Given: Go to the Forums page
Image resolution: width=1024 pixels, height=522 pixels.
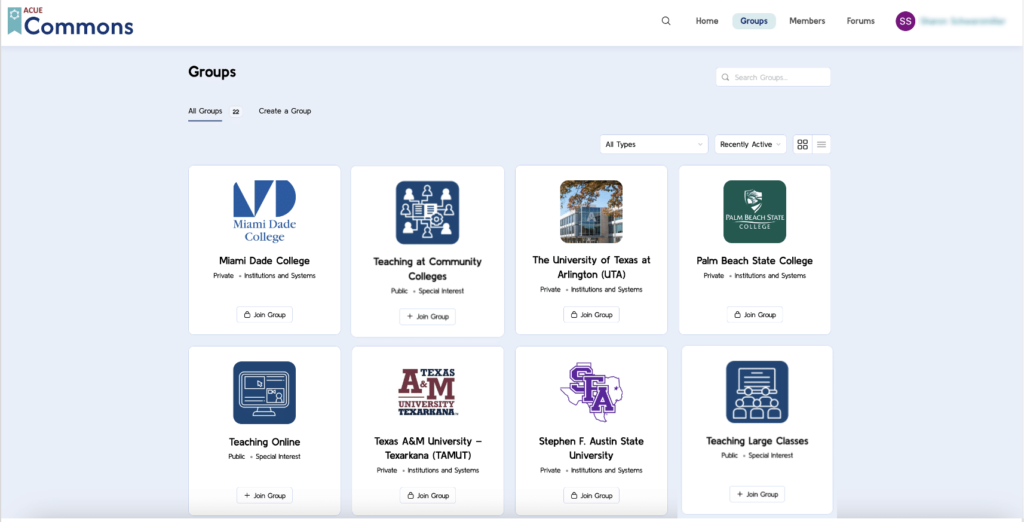Looking at the screenshot, I should point(860,21).
